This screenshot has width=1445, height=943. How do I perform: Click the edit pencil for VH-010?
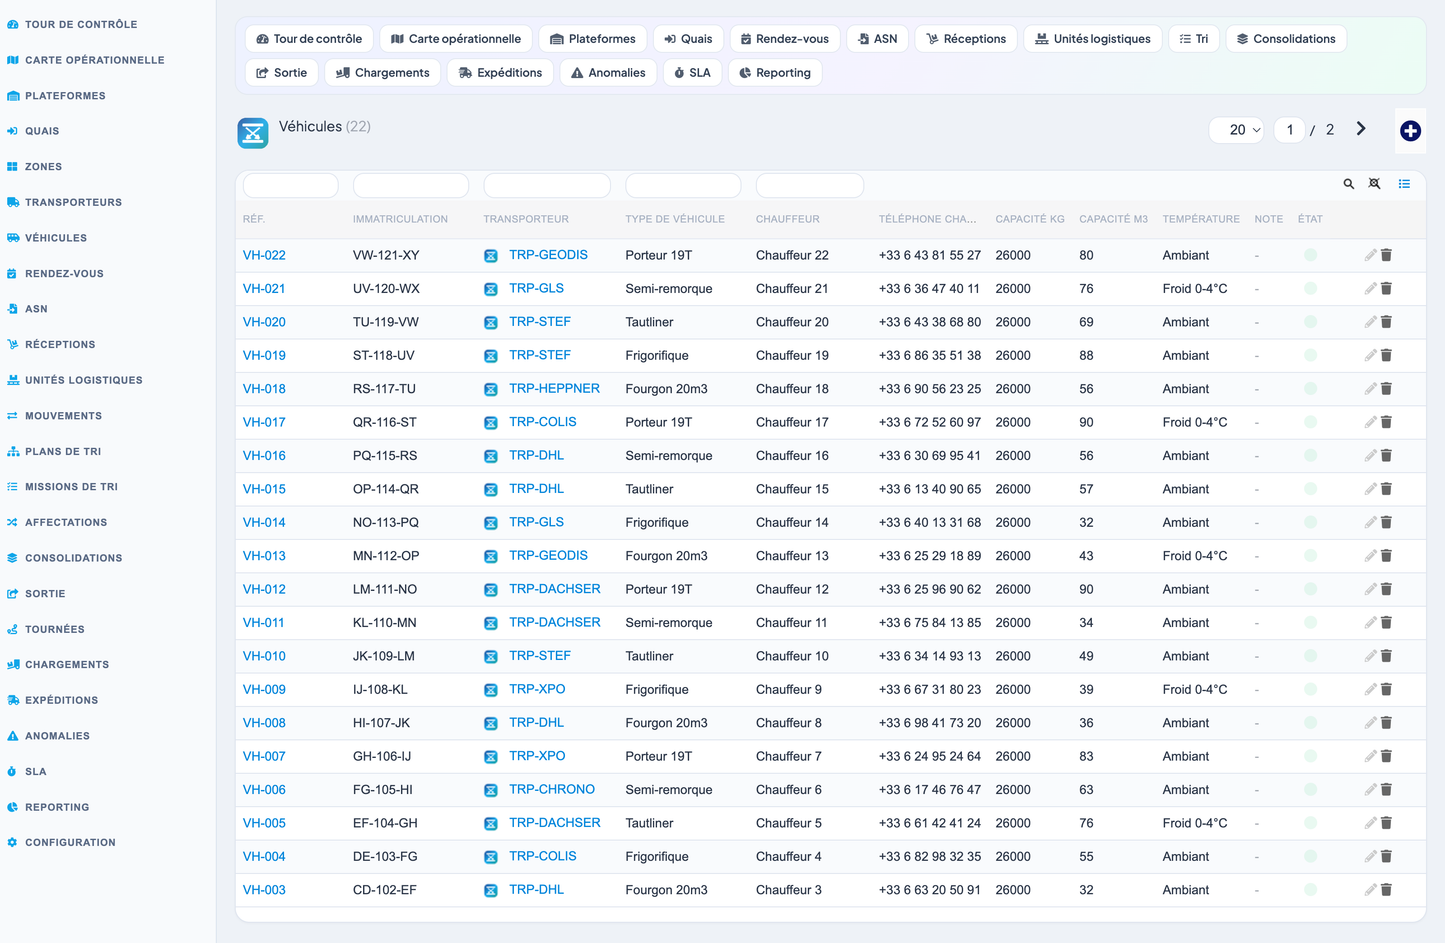tap(1370, 656)
